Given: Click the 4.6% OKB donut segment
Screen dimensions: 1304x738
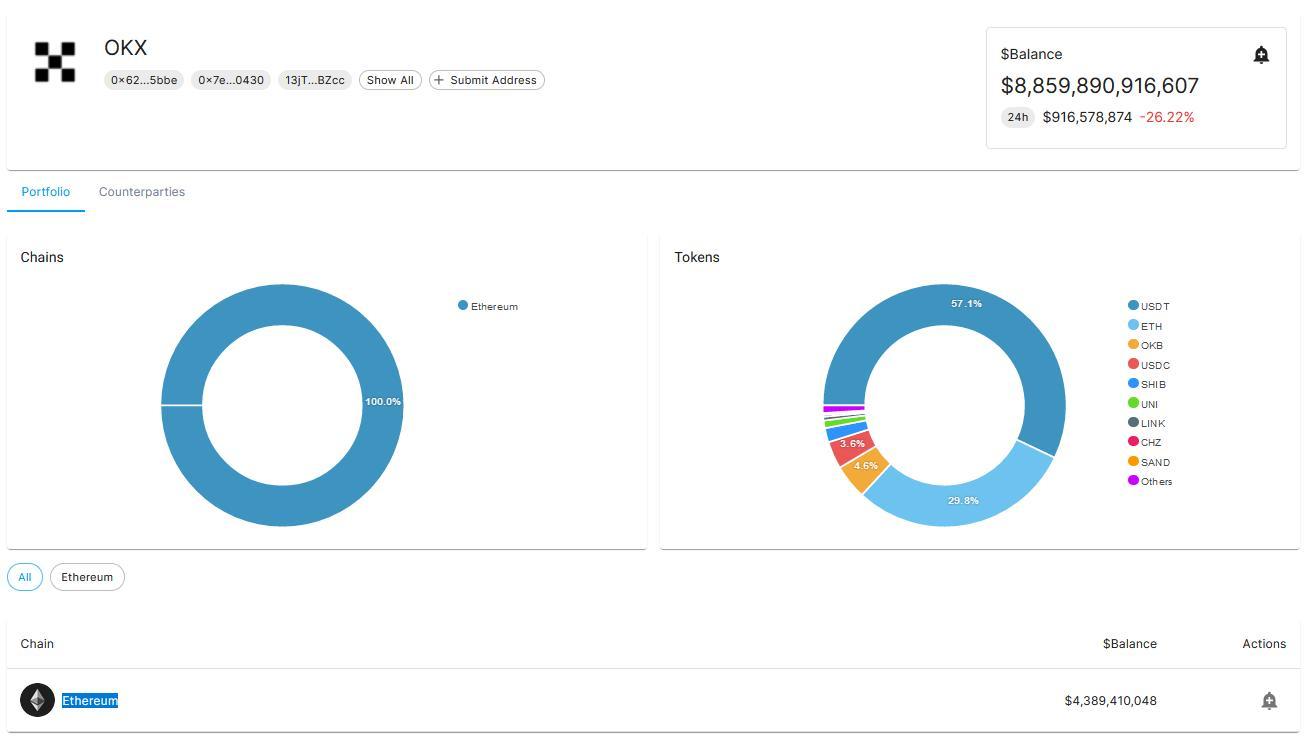Looking at the screenshot, I should 866,467.
